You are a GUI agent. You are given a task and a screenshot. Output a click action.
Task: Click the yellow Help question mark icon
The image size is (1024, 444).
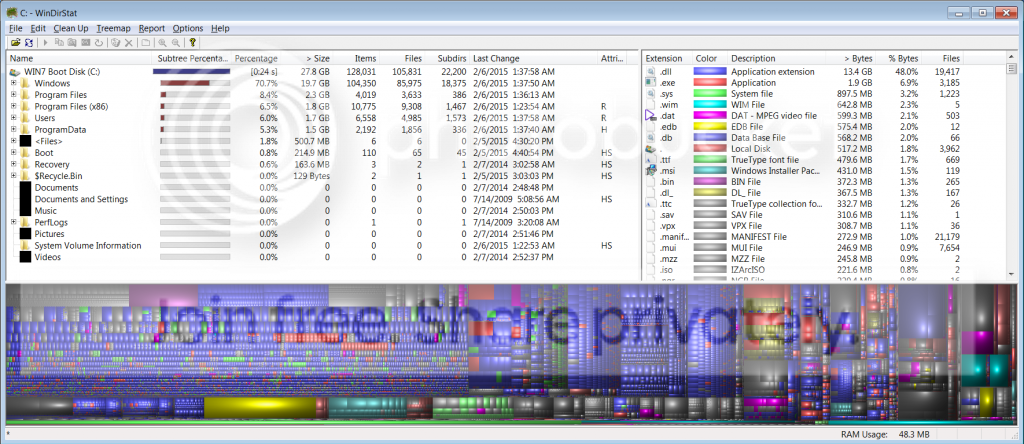click(x=192, y=42)
